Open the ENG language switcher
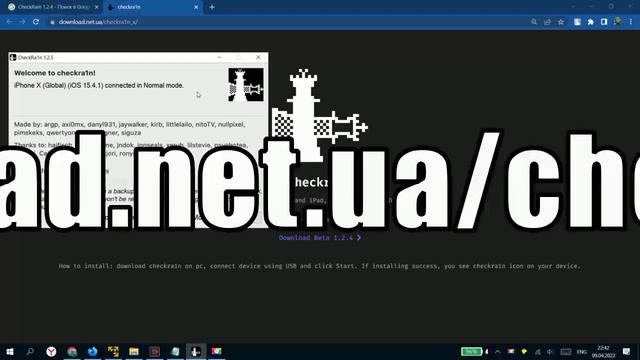Image resolution: width=640 pixels, height=360 pixels. [582, 352]
